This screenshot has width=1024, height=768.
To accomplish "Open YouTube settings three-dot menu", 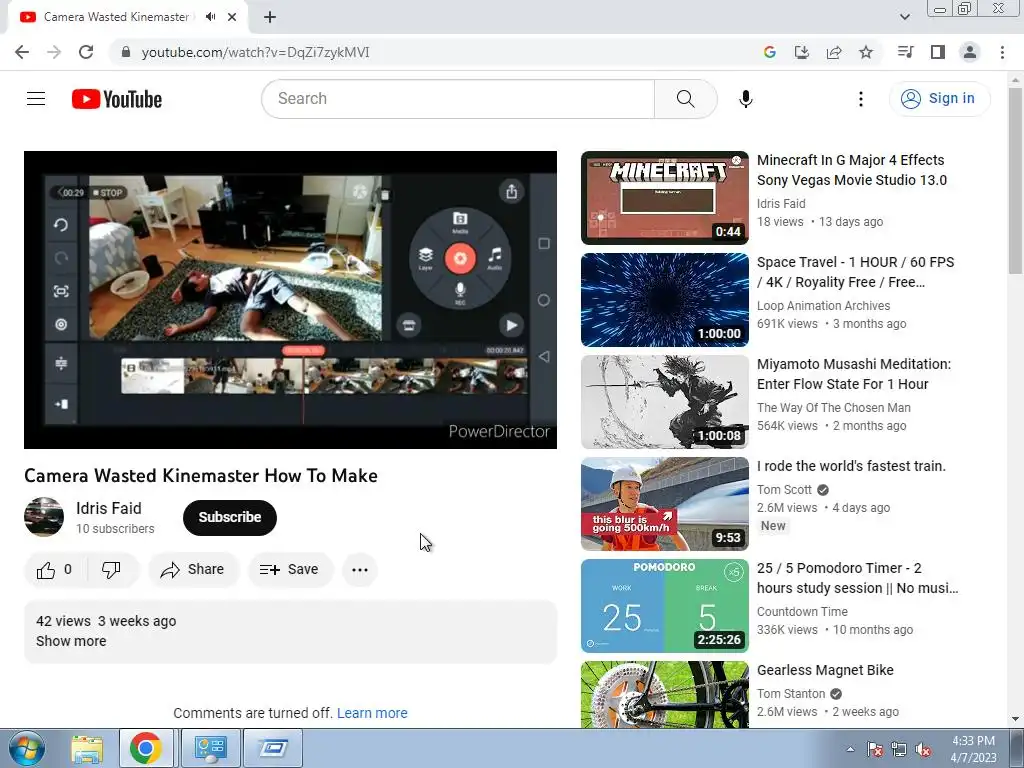I will click(861, 99).
